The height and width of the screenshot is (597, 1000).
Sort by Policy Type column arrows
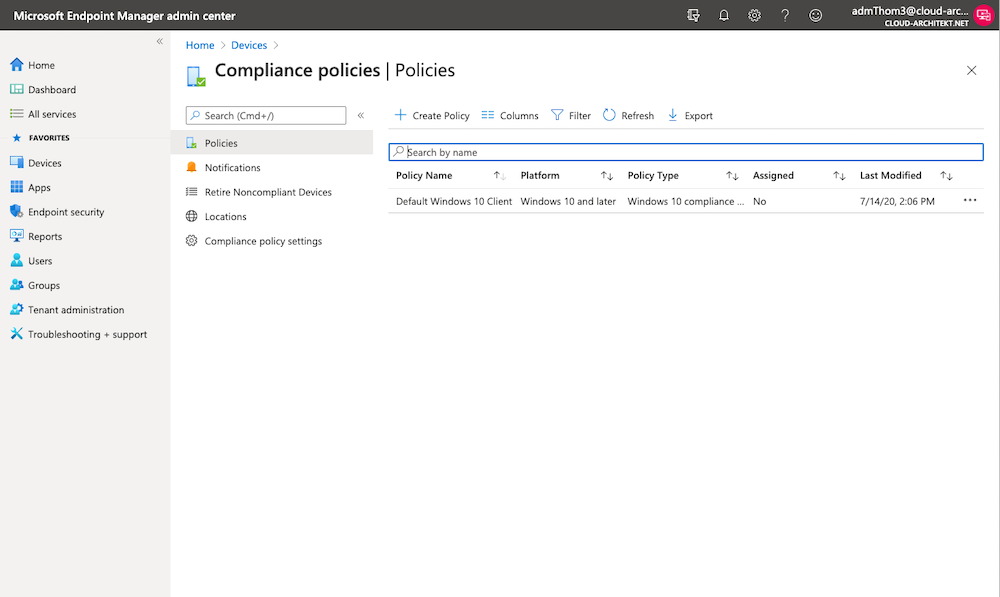(732, 175)
